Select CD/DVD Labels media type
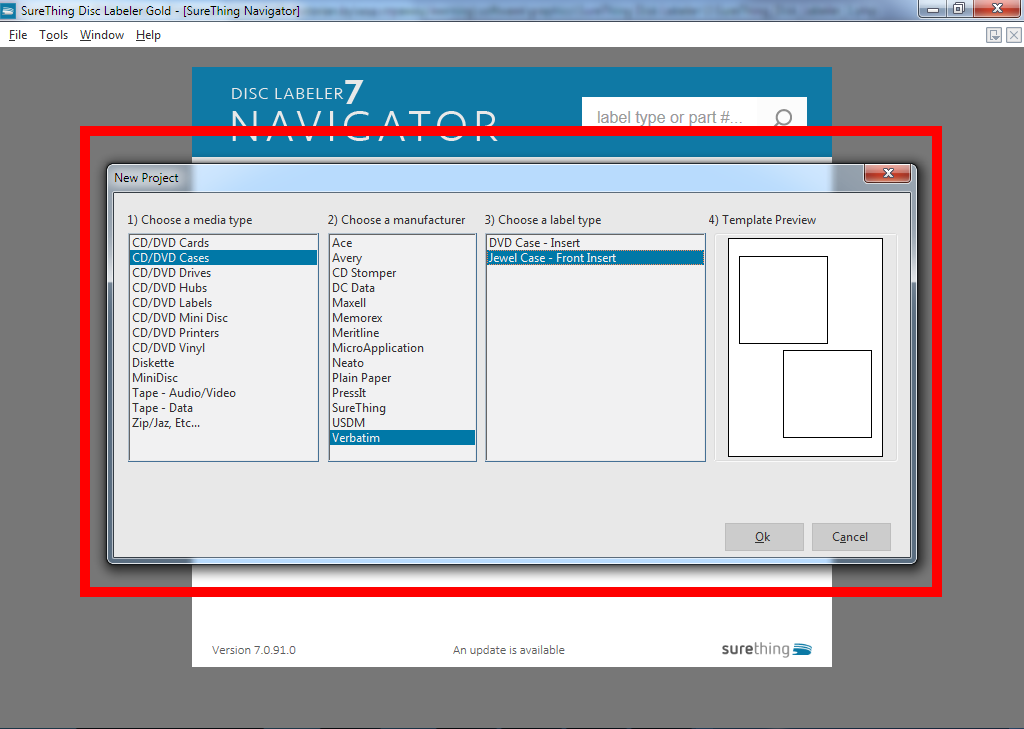1024x729 pixels. click(172, 303)
